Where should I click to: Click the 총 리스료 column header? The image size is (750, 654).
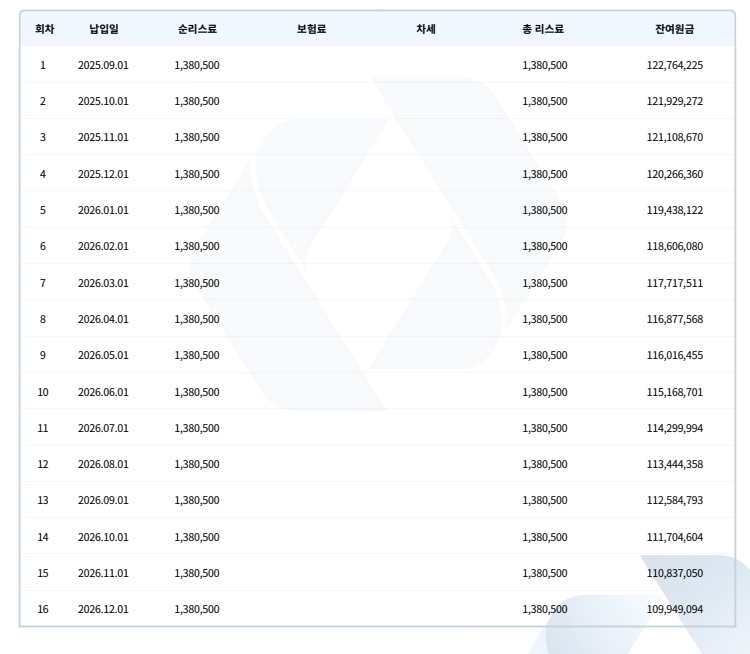coord(543,29)
